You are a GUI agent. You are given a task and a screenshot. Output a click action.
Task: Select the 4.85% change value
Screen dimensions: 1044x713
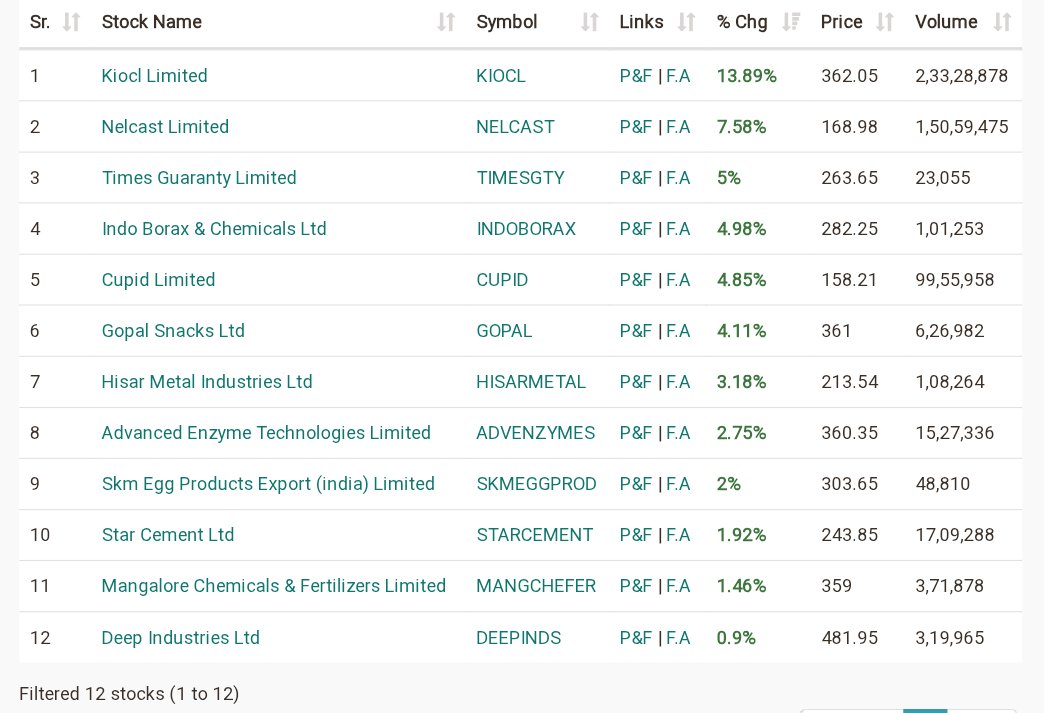(x=741, y=280)
